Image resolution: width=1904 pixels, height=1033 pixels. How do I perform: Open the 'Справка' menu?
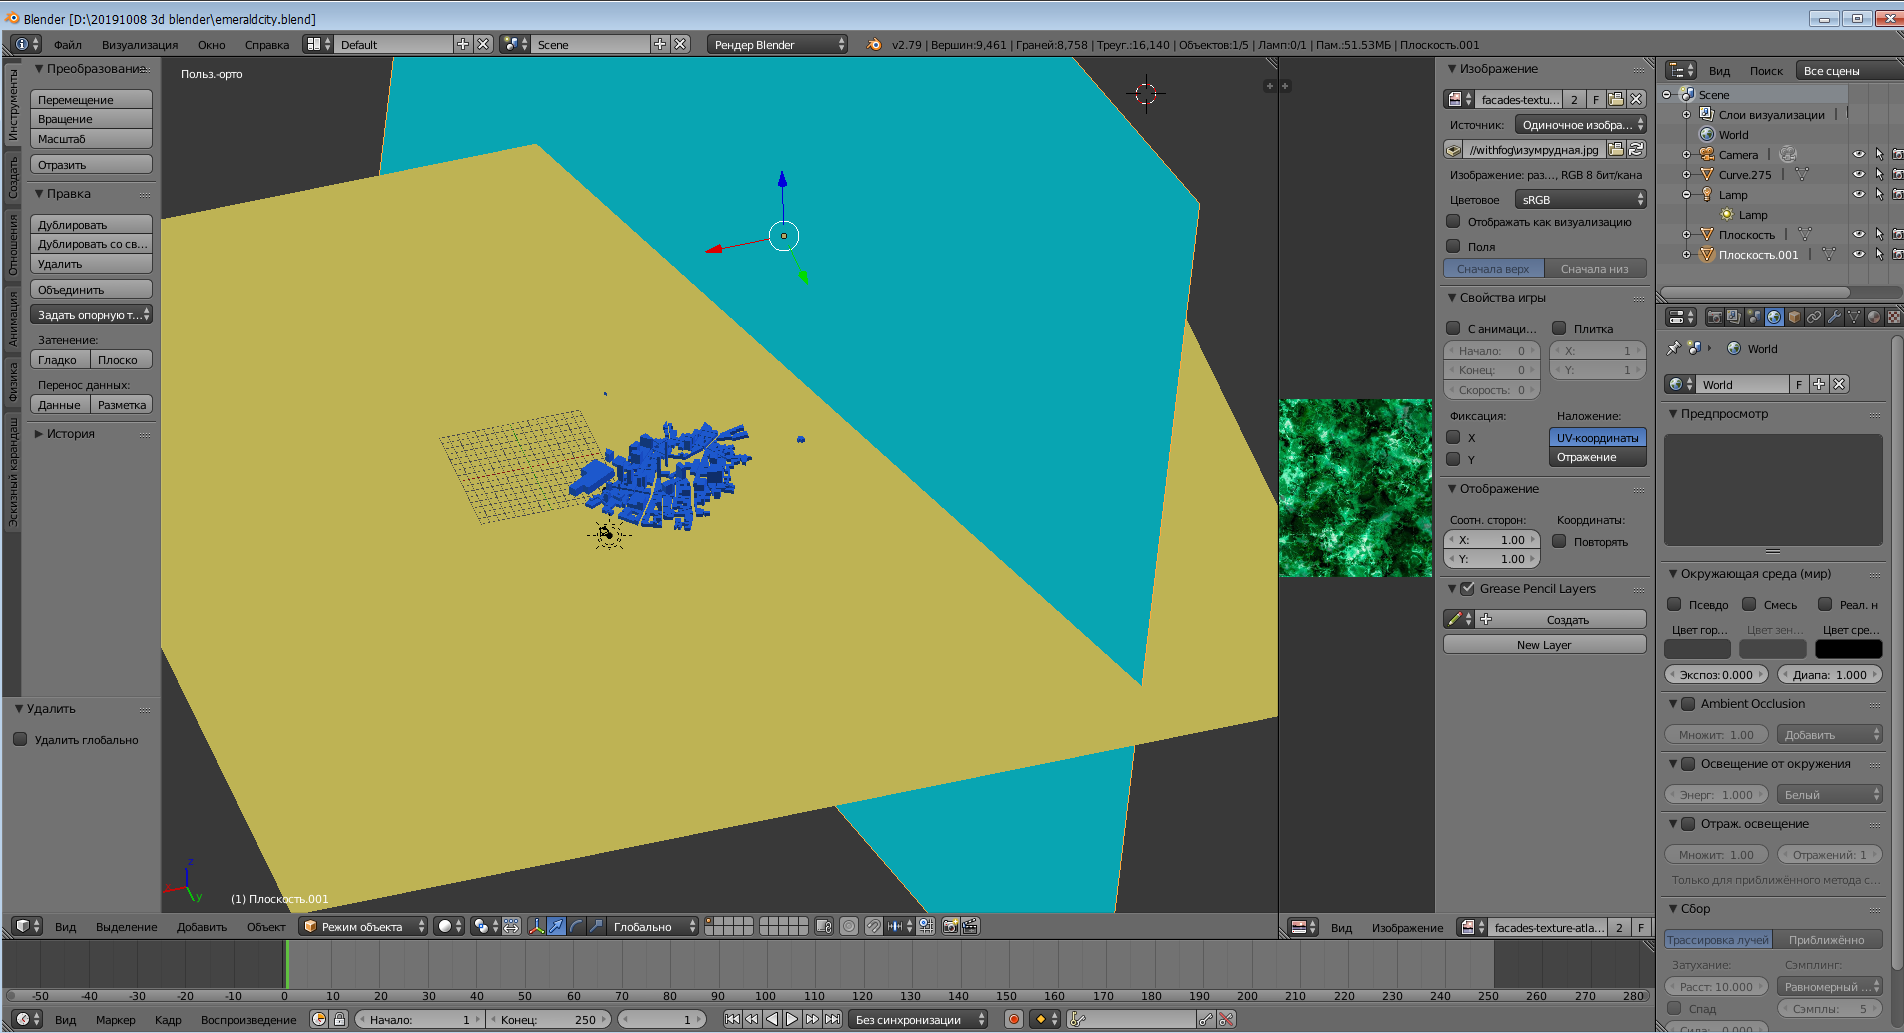[266, 44]
